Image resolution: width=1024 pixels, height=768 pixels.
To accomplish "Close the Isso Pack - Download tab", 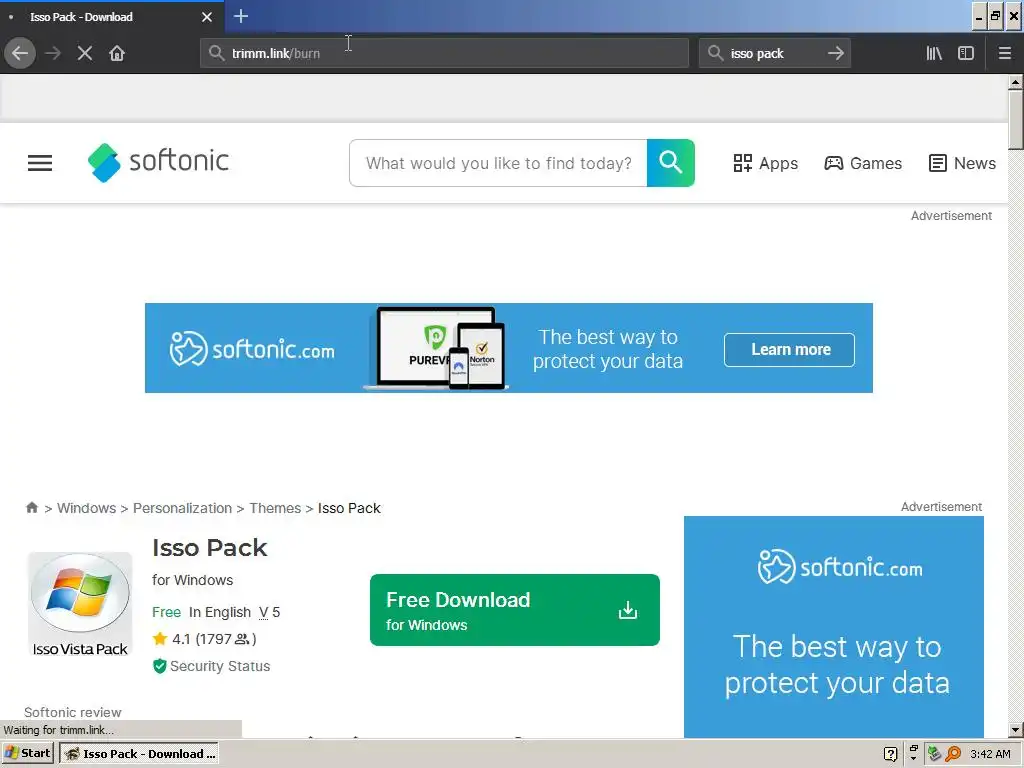I will tap(207, 17).
